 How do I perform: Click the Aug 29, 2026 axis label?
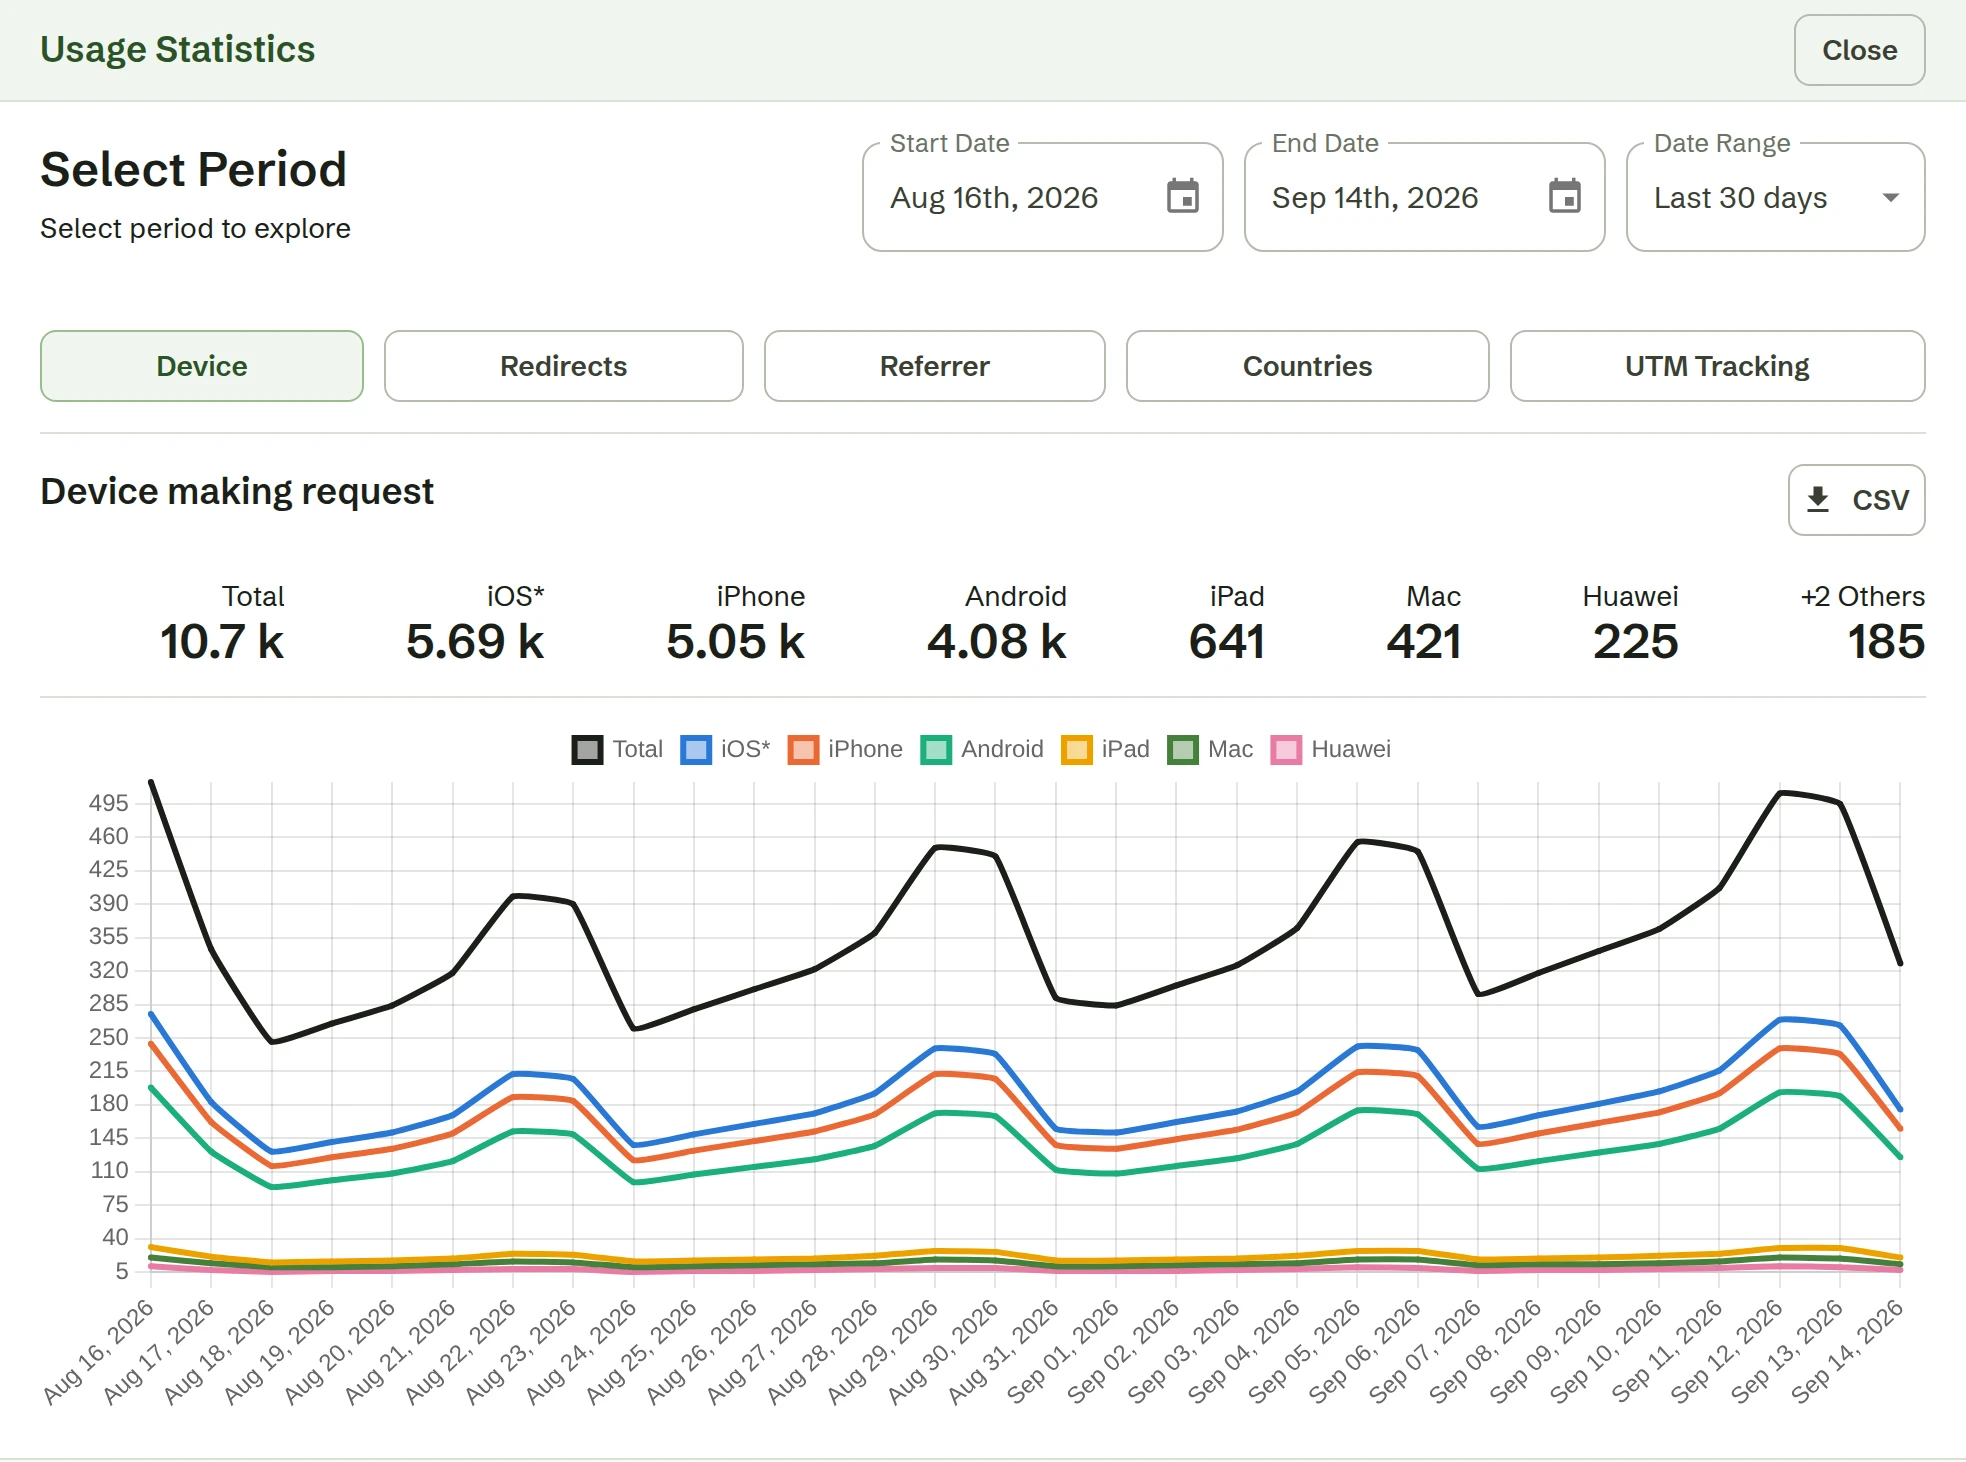(883, 1352)
